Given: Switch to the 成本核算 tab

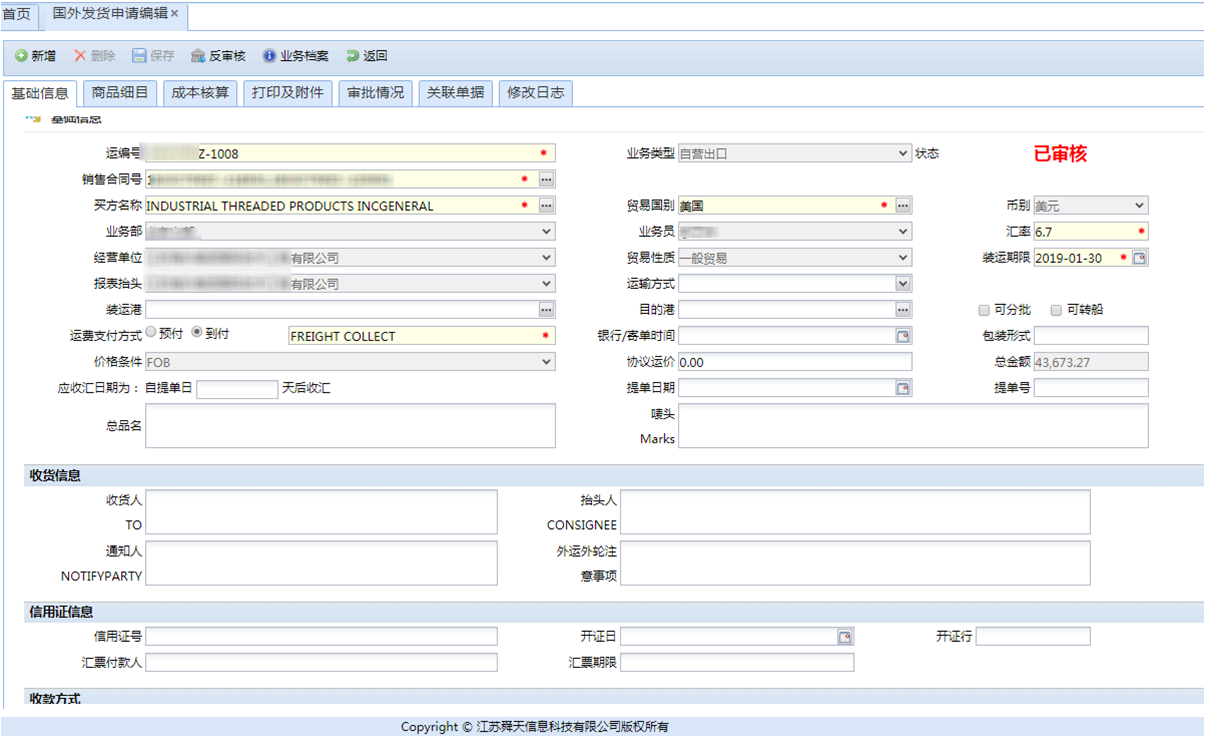Looking at the screenshot, I should click(200, 93).
